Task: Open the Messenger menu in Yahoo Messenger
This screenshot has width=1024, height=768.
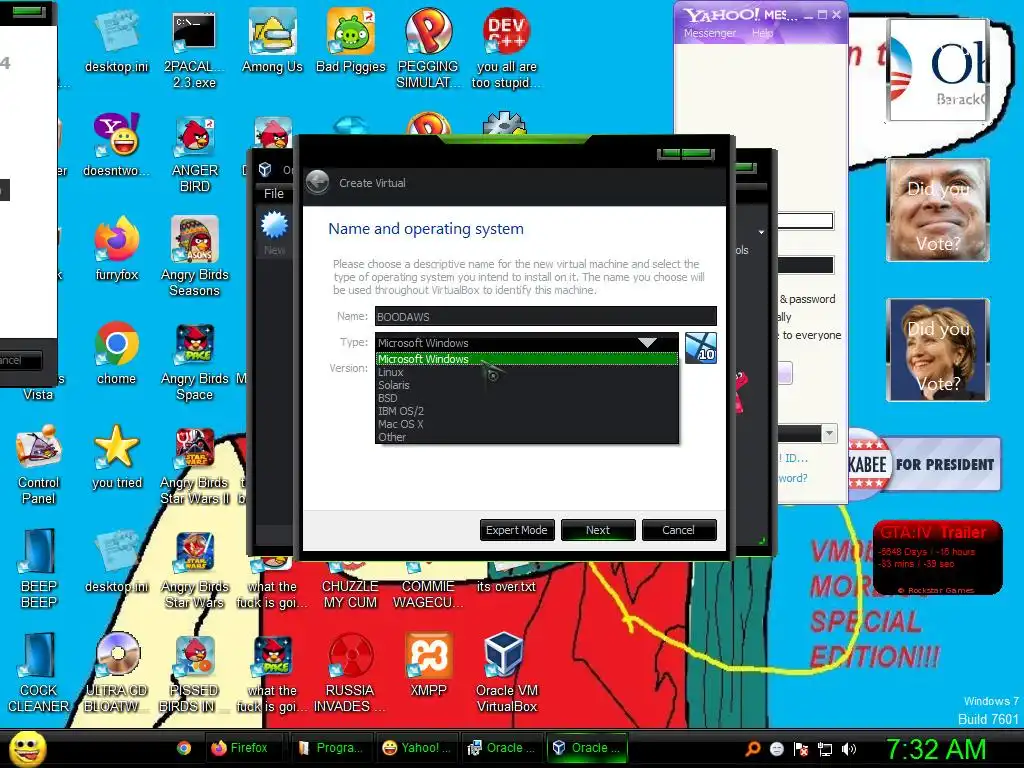Action: [710, 33]
